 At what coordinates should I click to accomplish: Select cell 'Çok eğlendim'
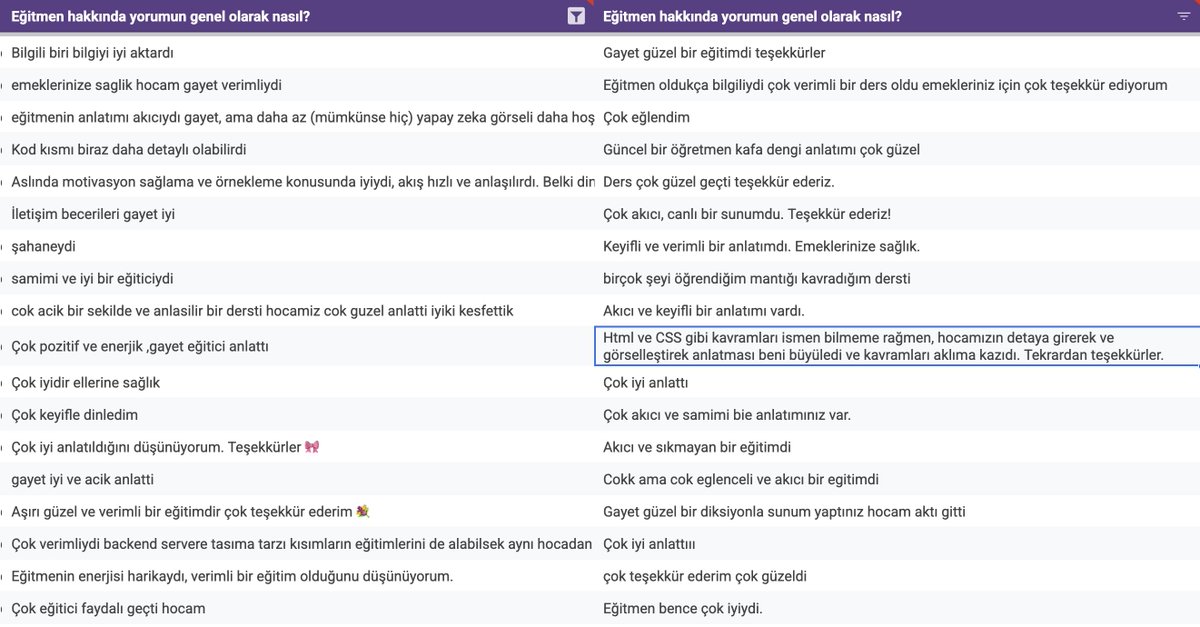pyautogui.click(x=897, y=117)
